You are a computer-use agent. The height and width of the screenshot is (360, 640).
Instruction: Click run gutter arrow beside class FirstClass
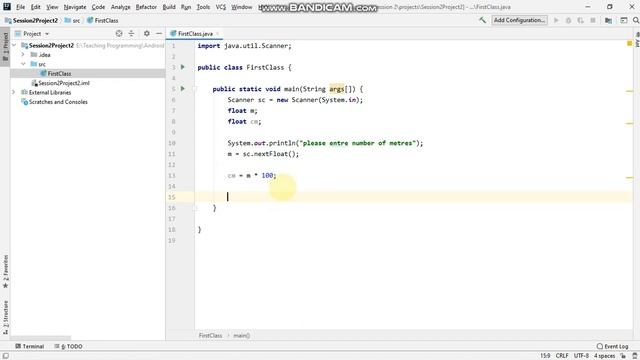coord(183,67)
